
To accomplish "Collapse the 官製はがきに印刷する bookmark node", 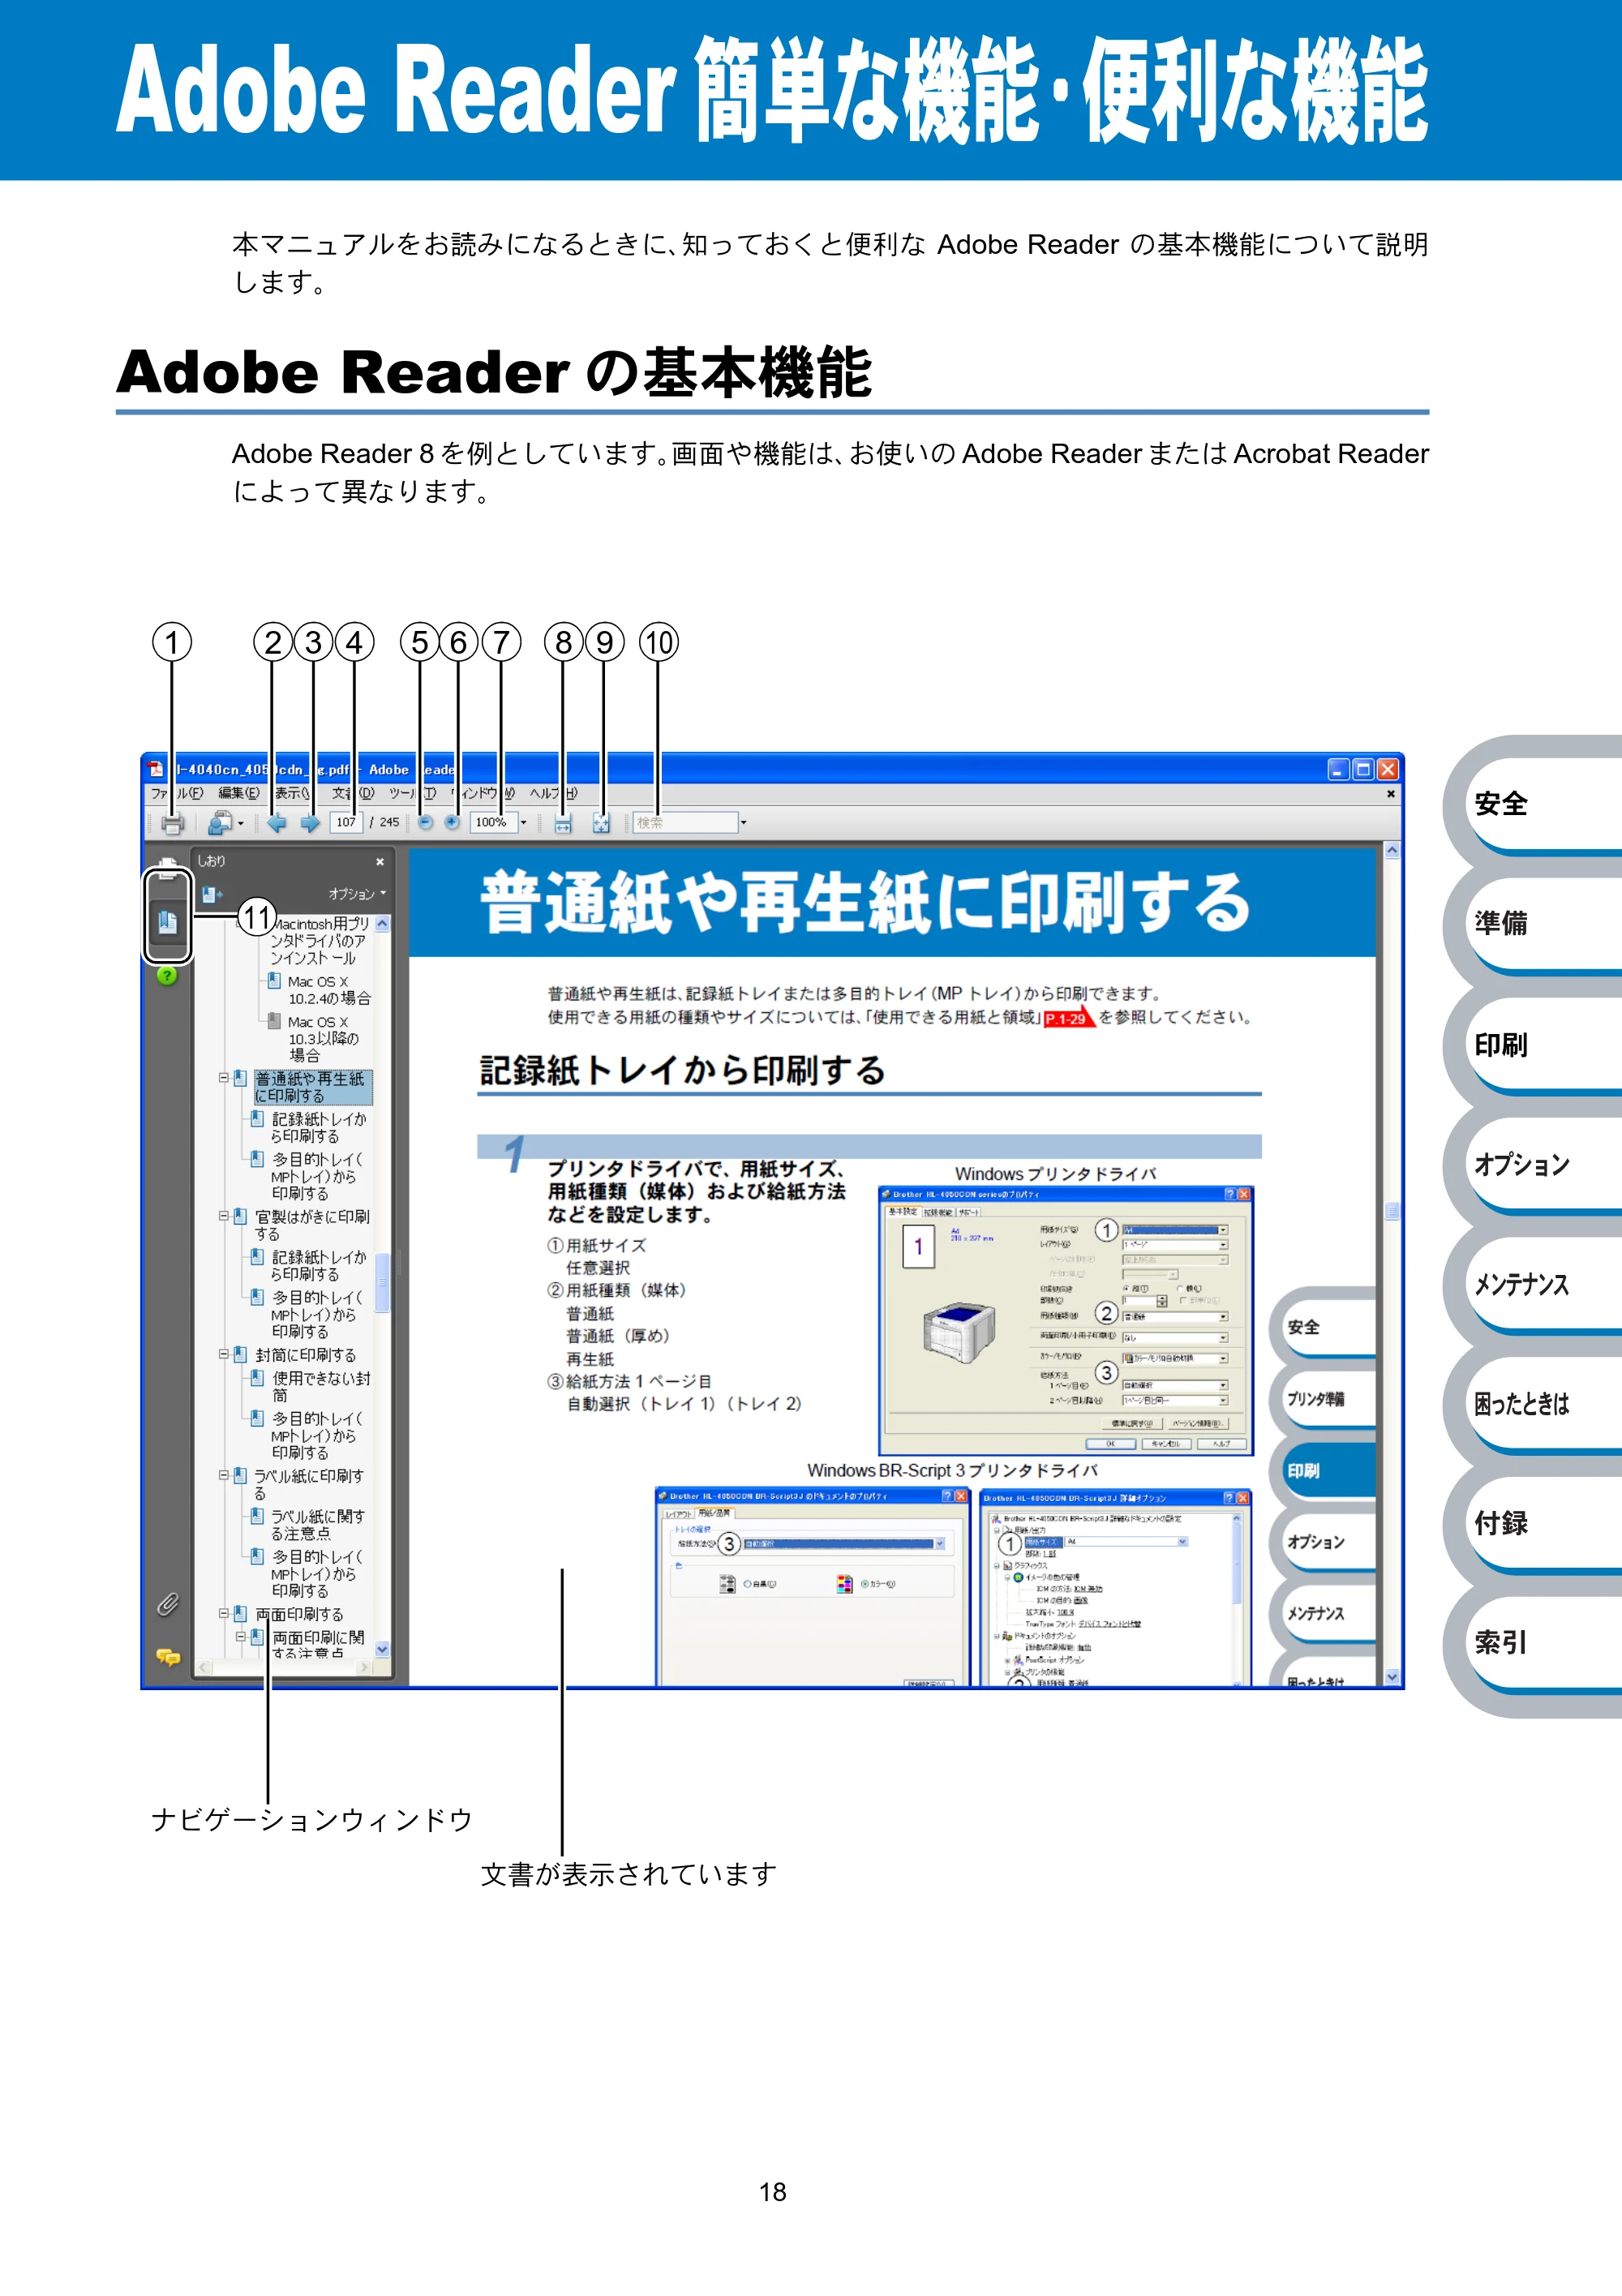I will pyautogui.click(x=223, y=1216).
